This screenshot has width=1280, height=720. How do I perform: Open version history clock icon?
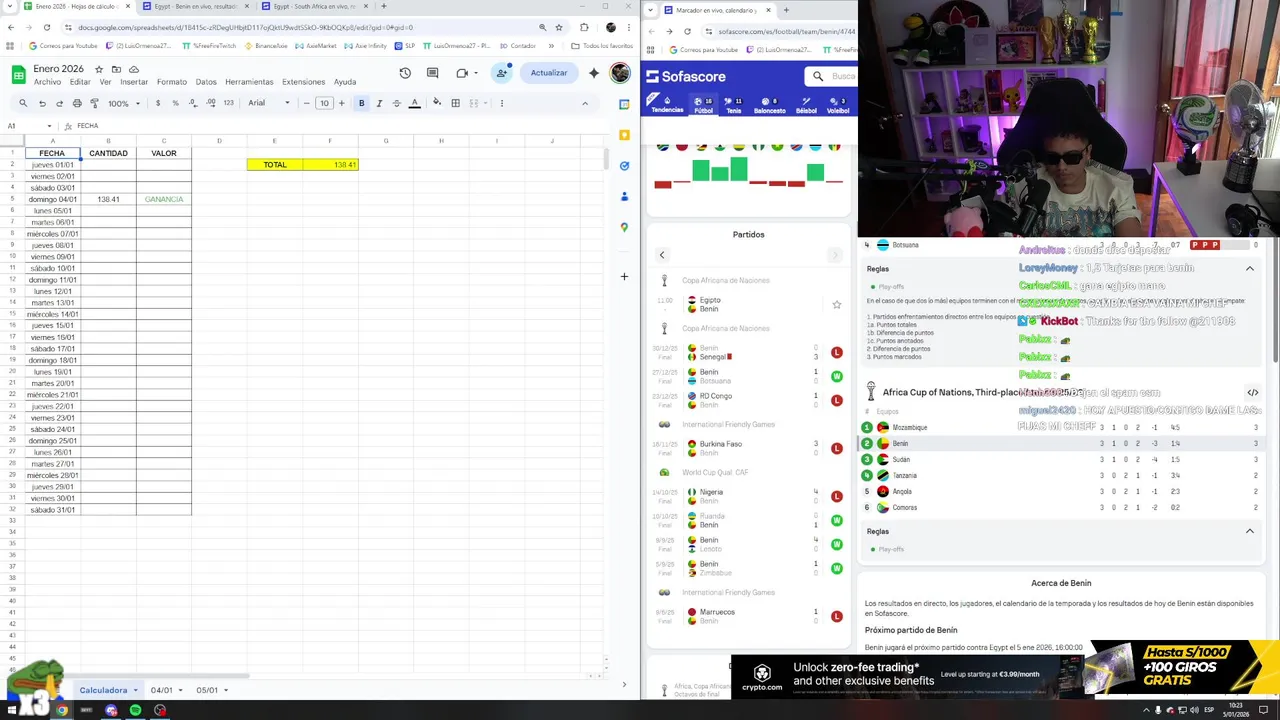coord(405,73)
